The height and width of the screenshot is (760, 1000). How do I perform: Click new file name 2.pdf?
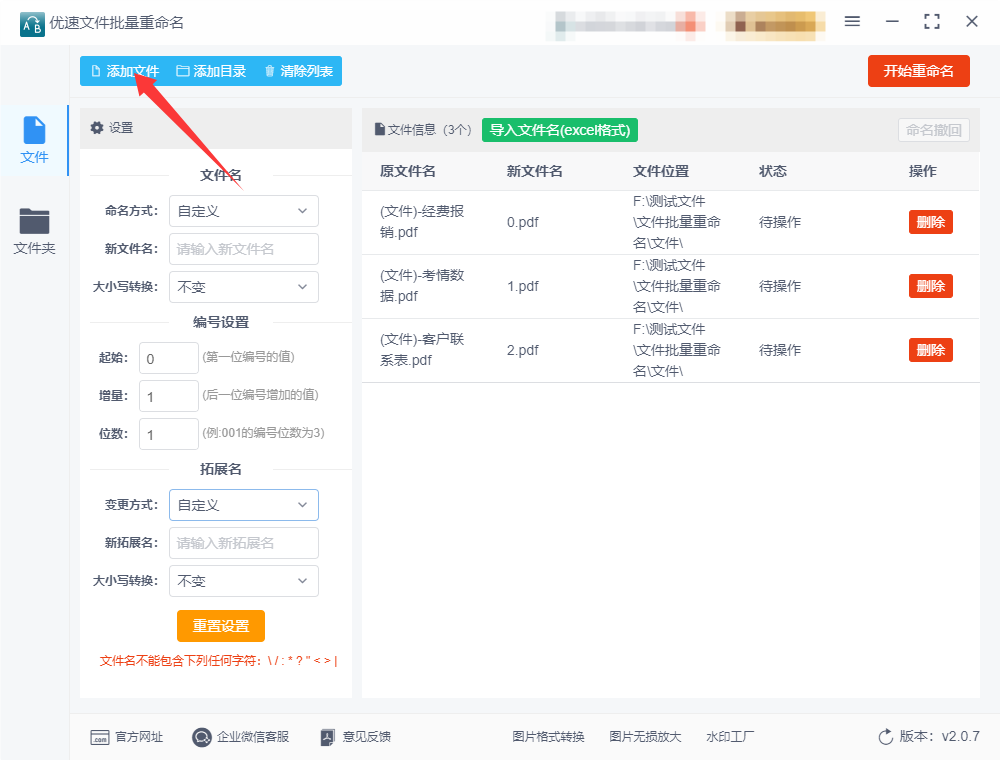[522, 350]
